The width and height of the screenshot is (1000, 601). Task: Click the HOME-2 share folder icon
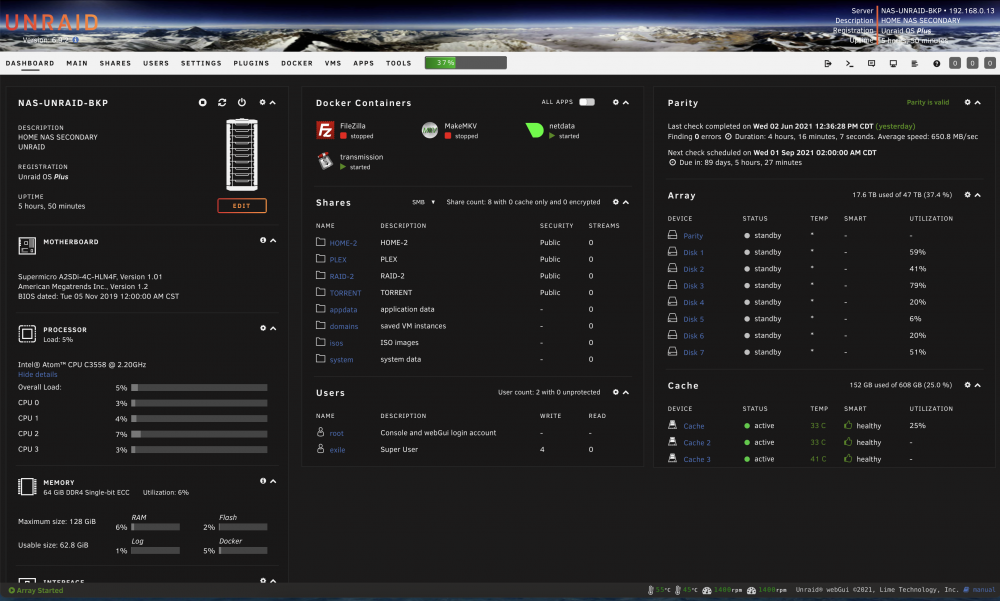[321, 242]
